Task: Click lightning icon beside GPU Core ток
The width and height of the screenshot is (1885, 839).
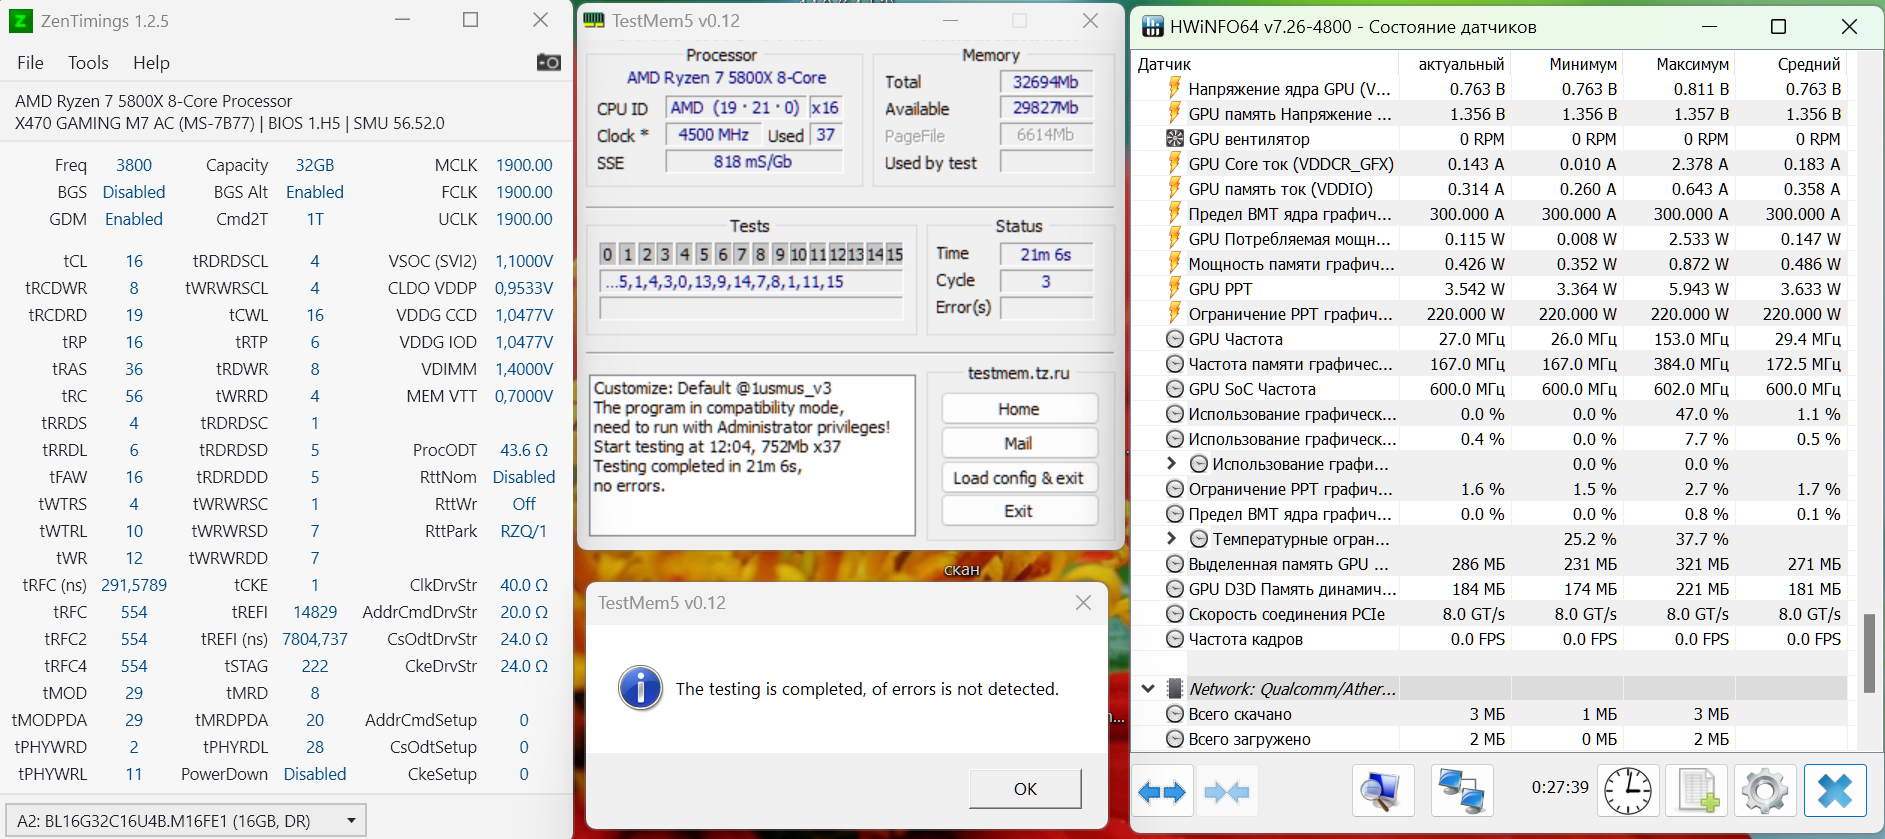Action: 1175,164
